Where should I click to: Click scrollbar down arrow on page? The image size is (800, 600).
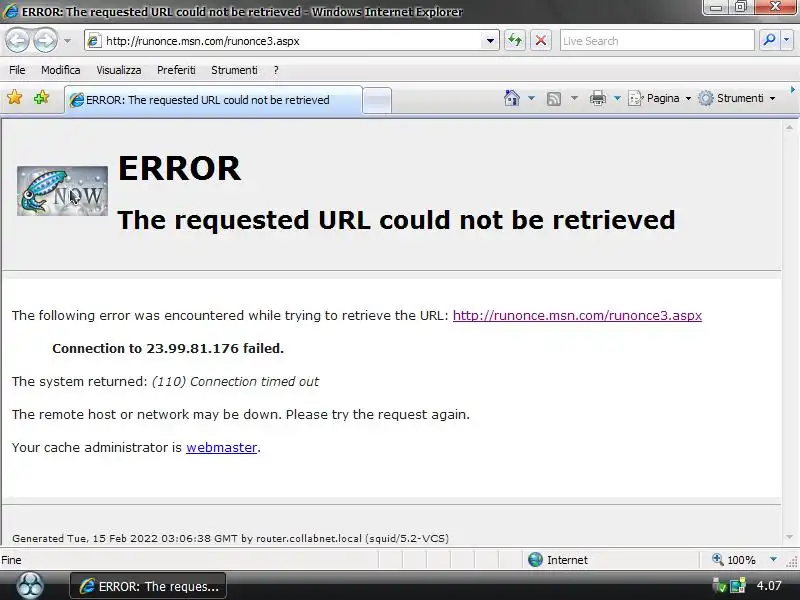[789, 537]
